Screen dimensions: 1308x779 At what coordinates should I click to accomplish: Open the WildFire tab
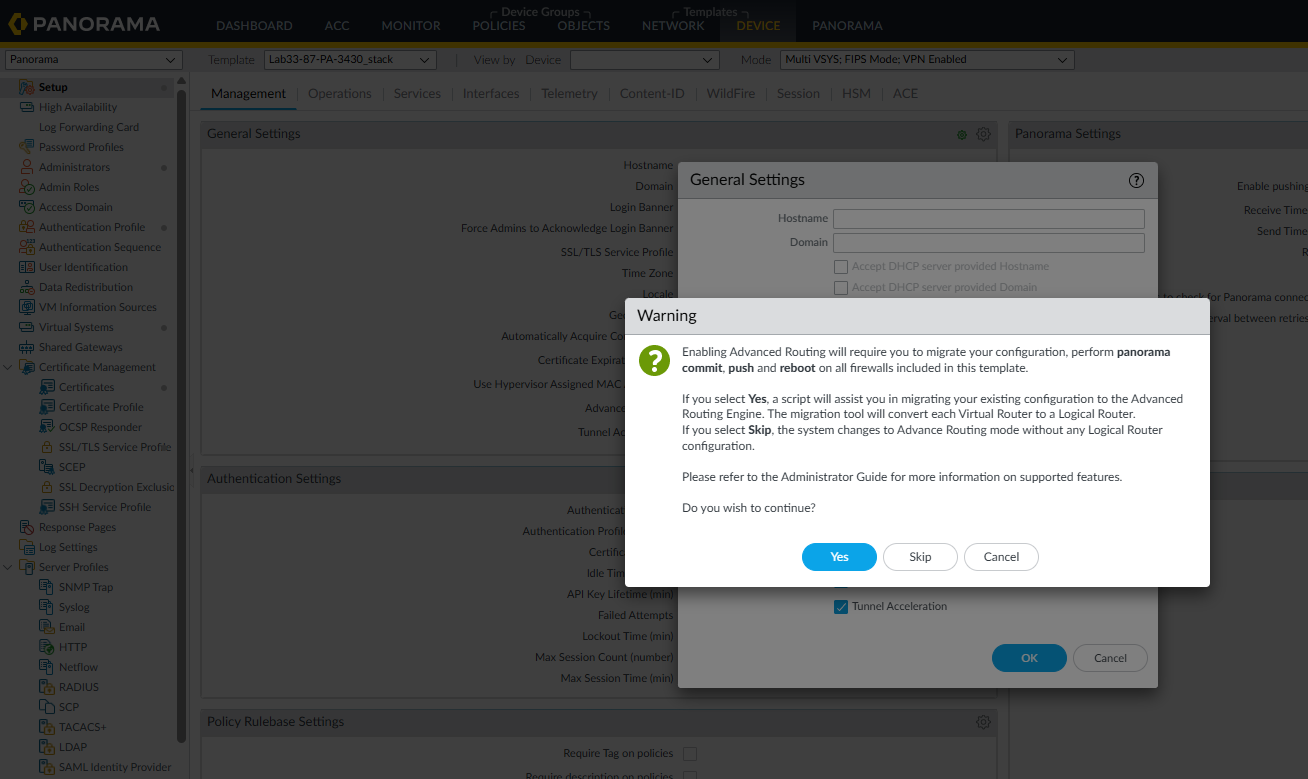pyautogui.click(x=730, y=93)
